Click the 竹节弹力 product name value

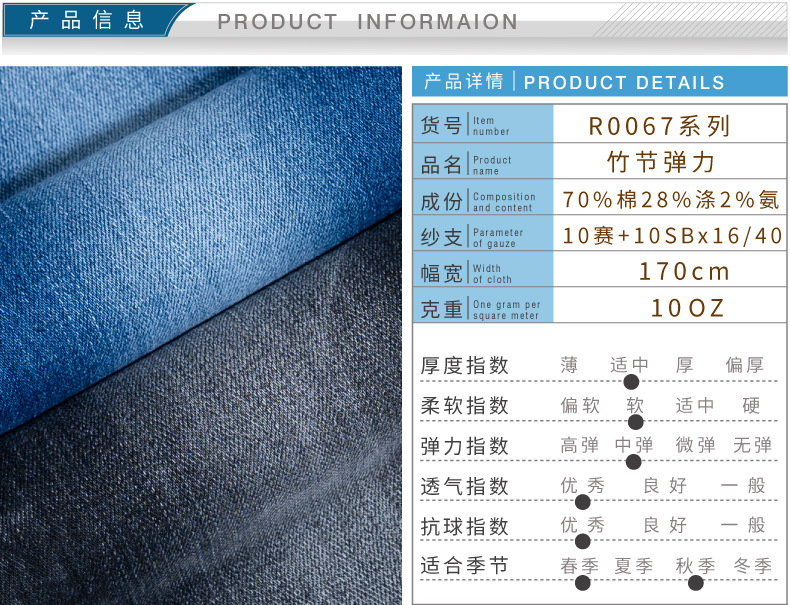coord(661,162)
